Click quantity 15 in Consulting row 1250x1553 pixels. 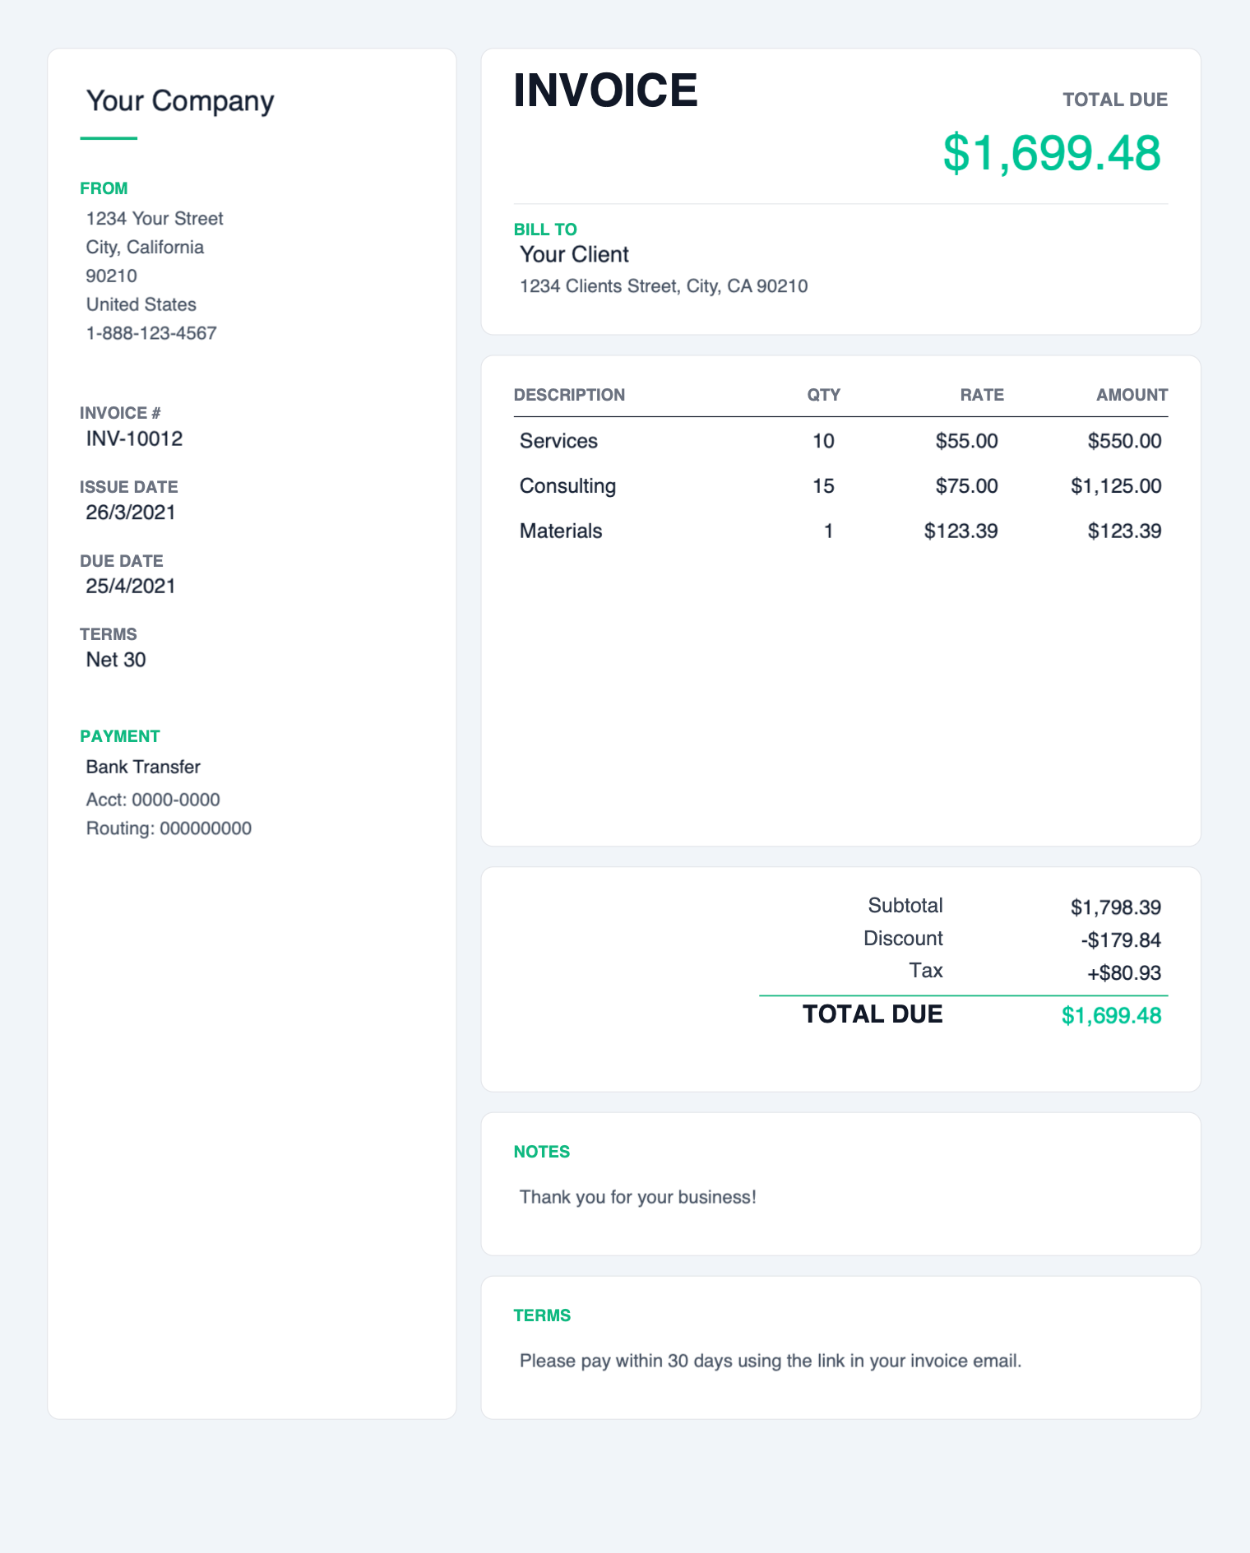(823, 486)
